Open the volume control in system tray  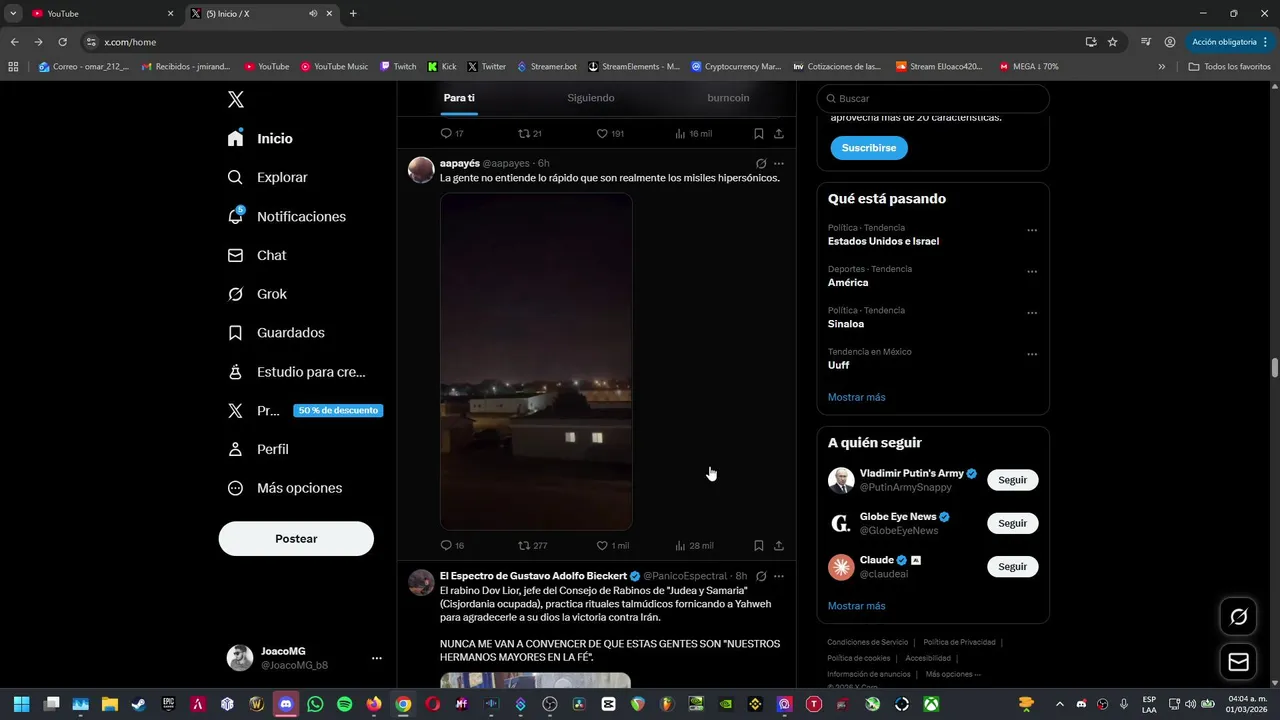click(1189, 704)
